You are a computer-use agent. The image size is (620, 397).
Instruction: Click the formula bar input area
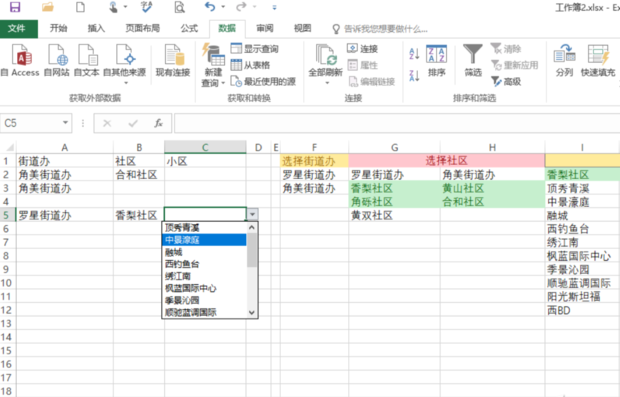pyautogui.click(x=397, y=123)
